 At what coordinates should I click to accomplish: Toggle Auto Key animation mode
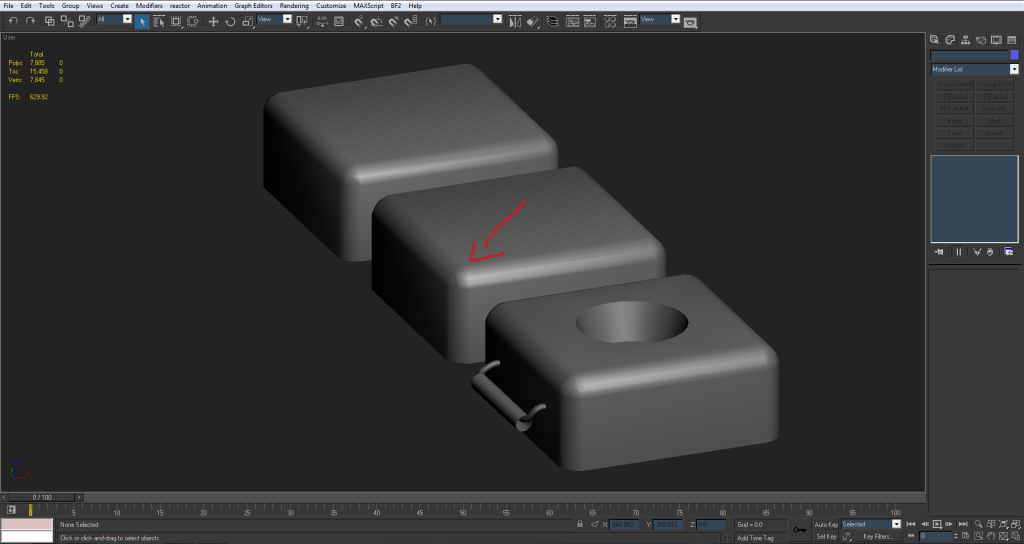825,524
